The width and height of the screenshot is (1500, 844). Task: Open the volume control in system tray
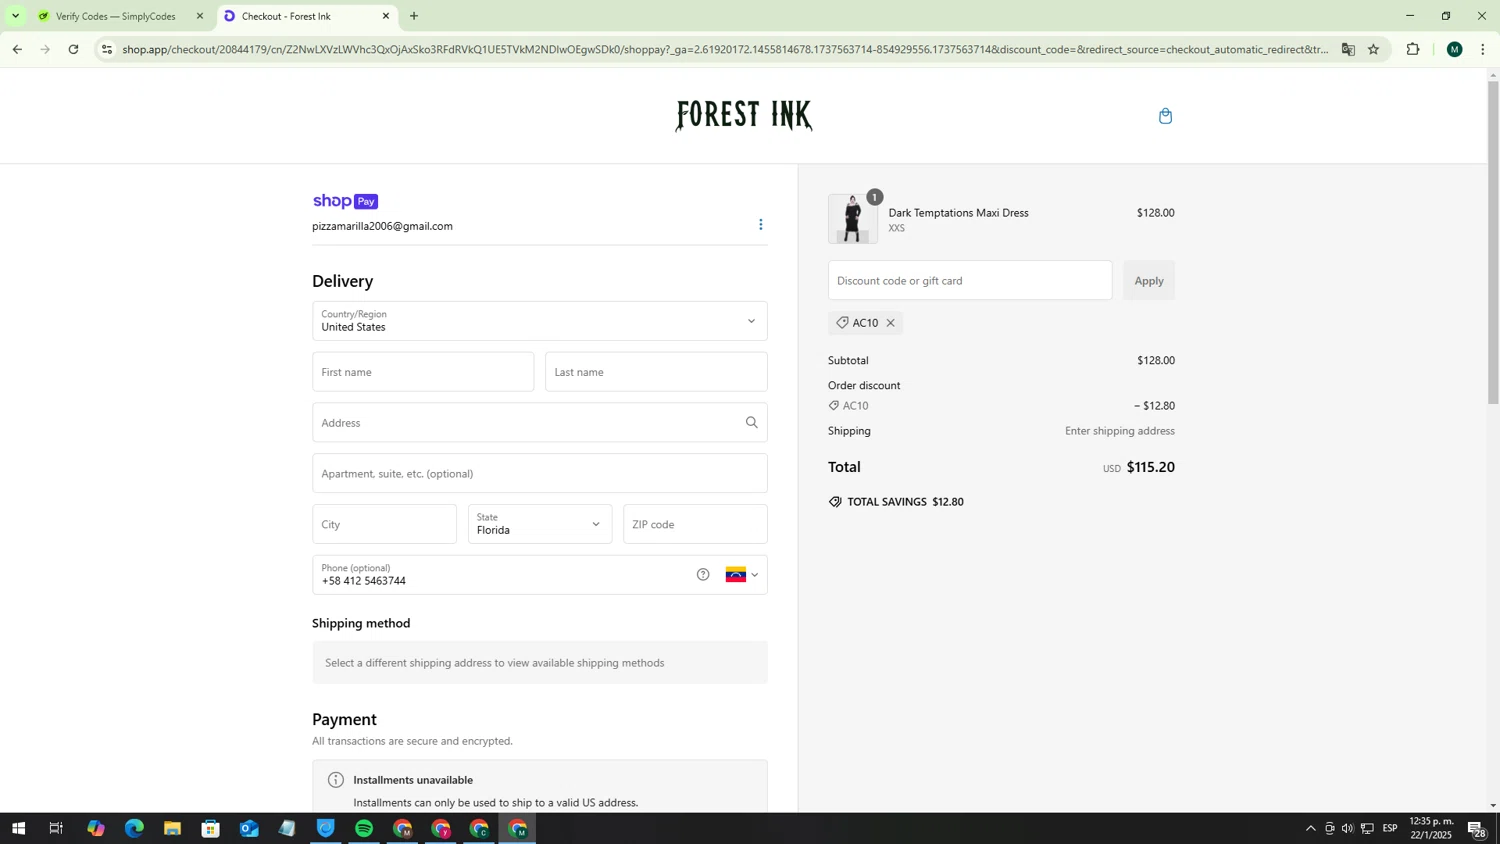click(1347, 828)
